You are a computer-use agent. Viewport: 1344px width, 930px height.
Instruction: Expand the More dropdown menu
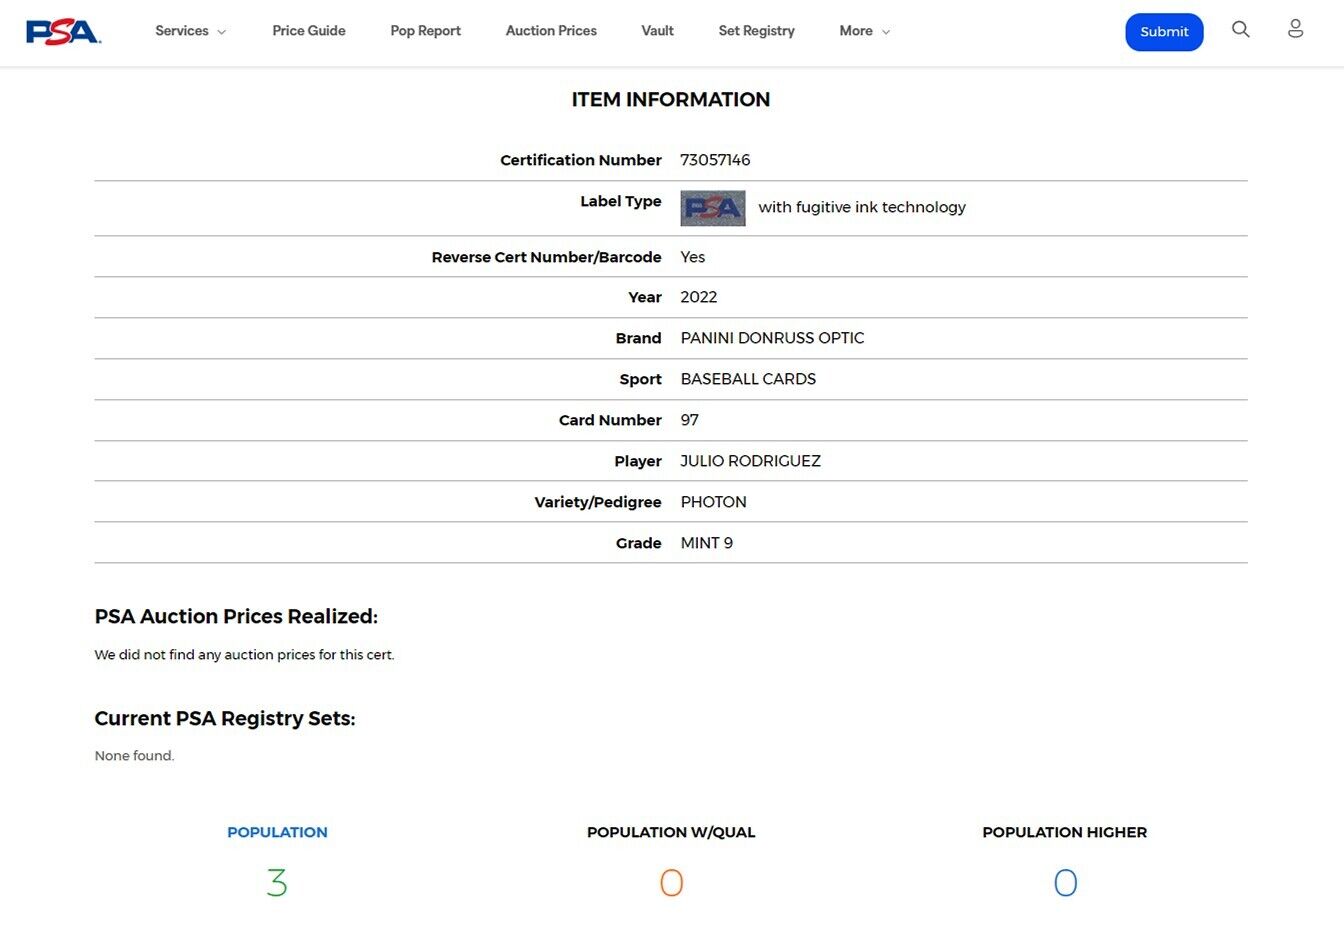tap(864, 31)
